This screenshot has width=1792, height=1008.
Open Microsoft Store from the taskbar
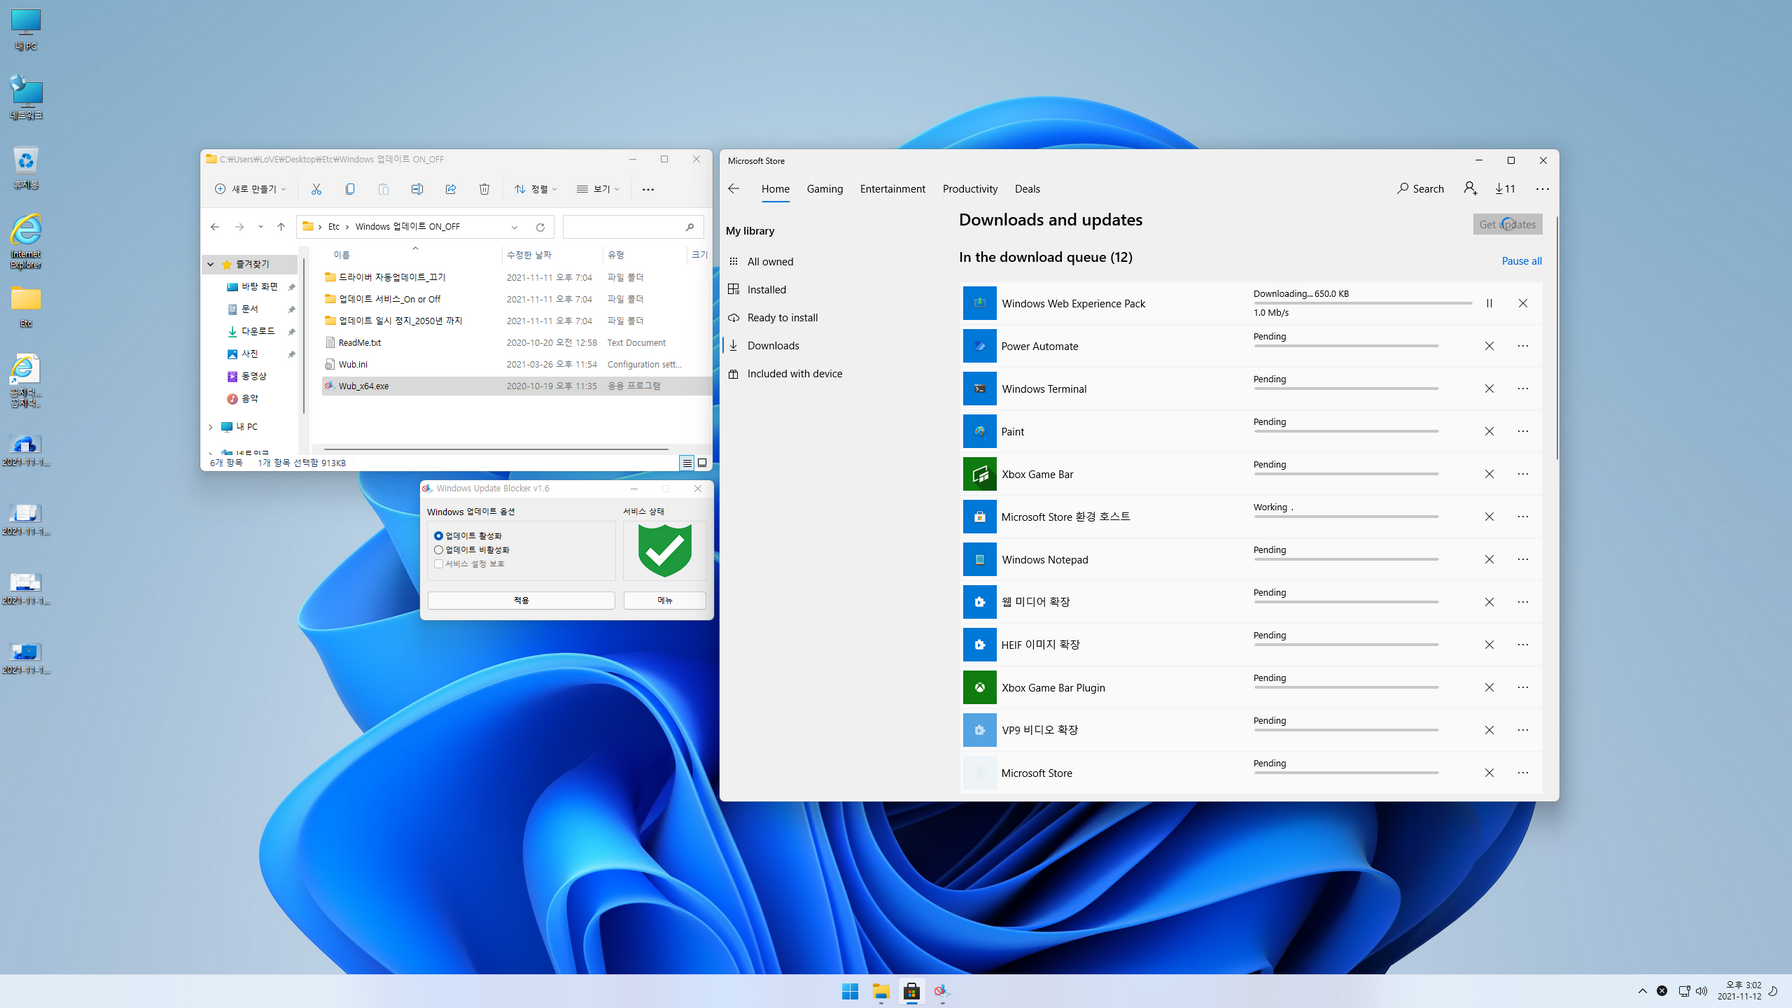click(x=911, y=991)
